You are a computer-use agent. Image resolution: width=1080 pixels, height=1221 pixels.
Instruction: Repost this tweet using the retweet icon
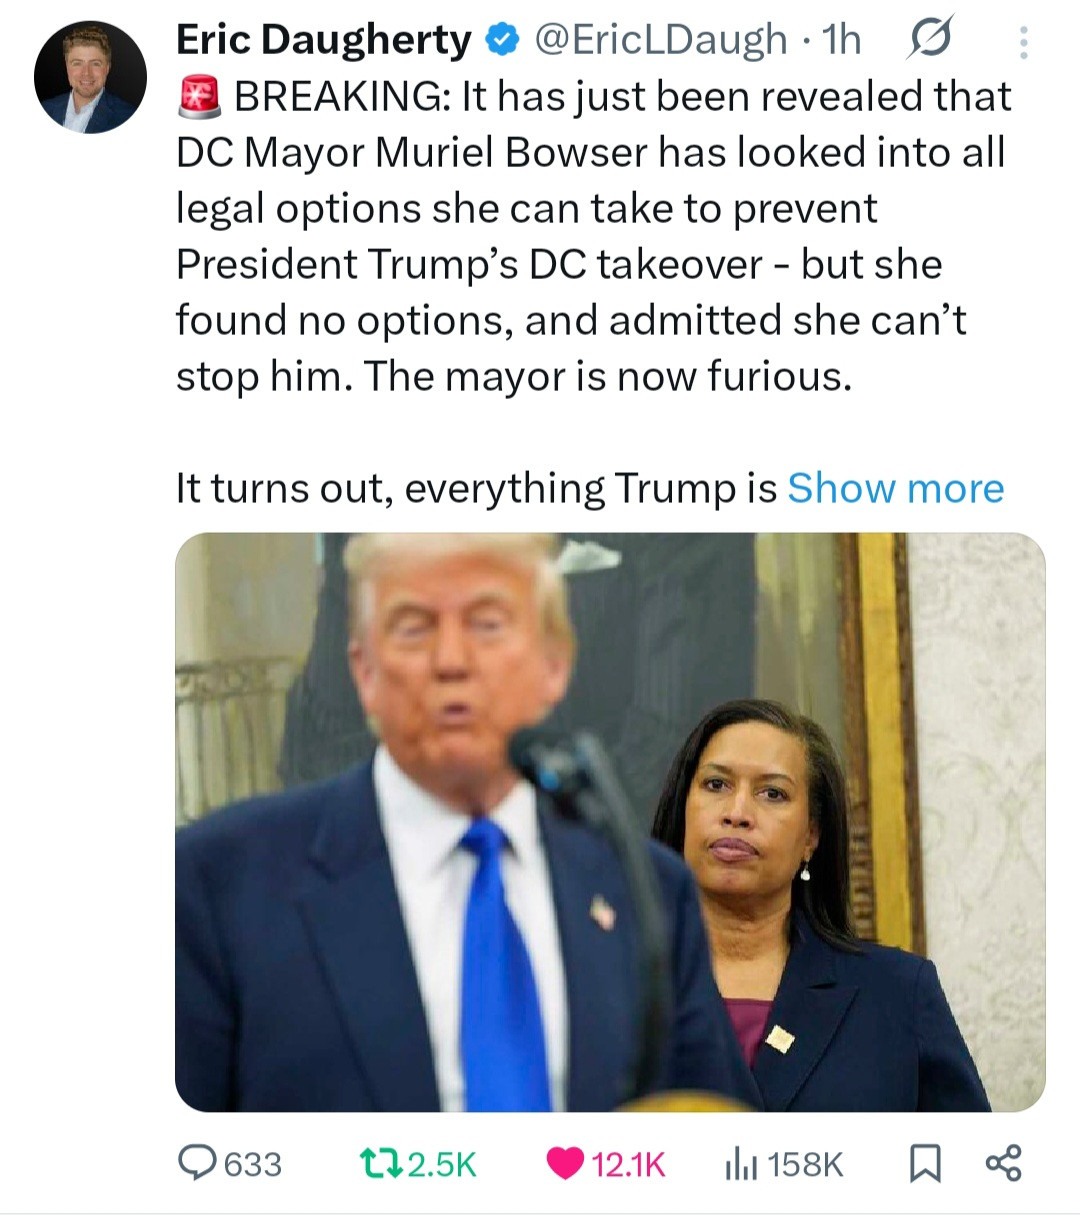pyautogui.click(x=382, y=1163)
